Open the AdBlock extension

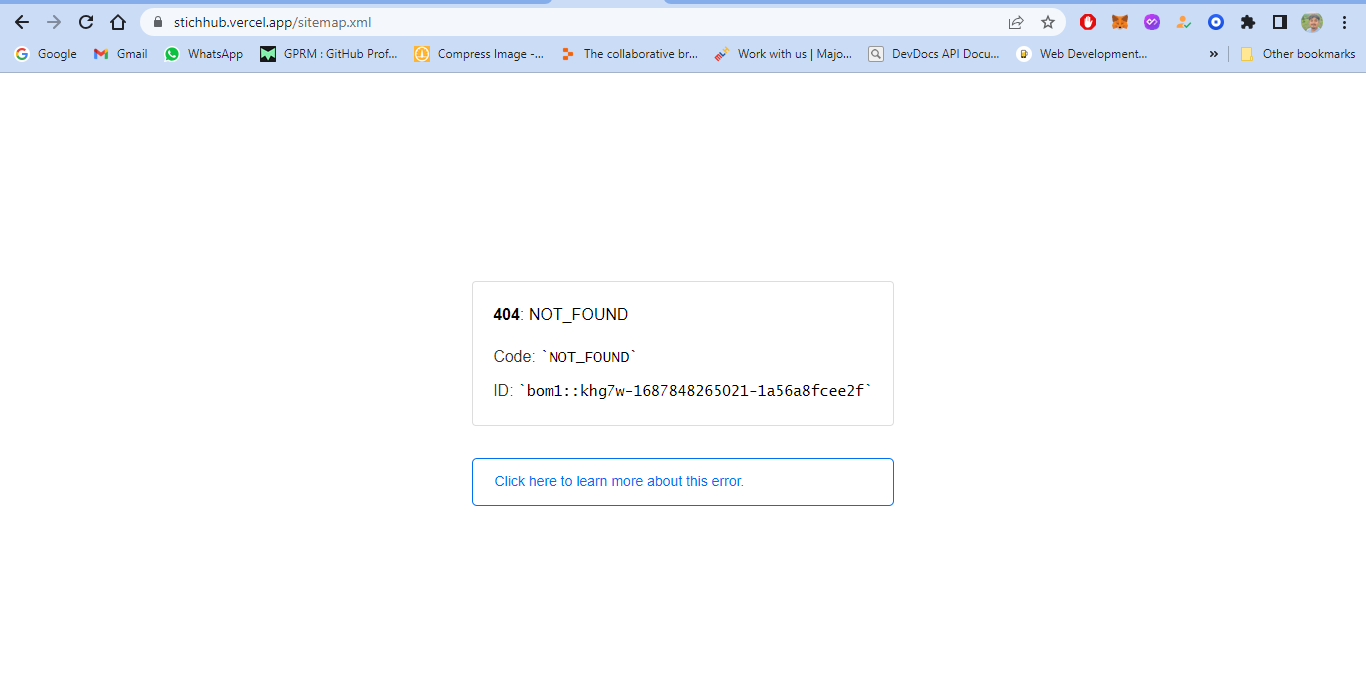click(x=1088, y=22)
